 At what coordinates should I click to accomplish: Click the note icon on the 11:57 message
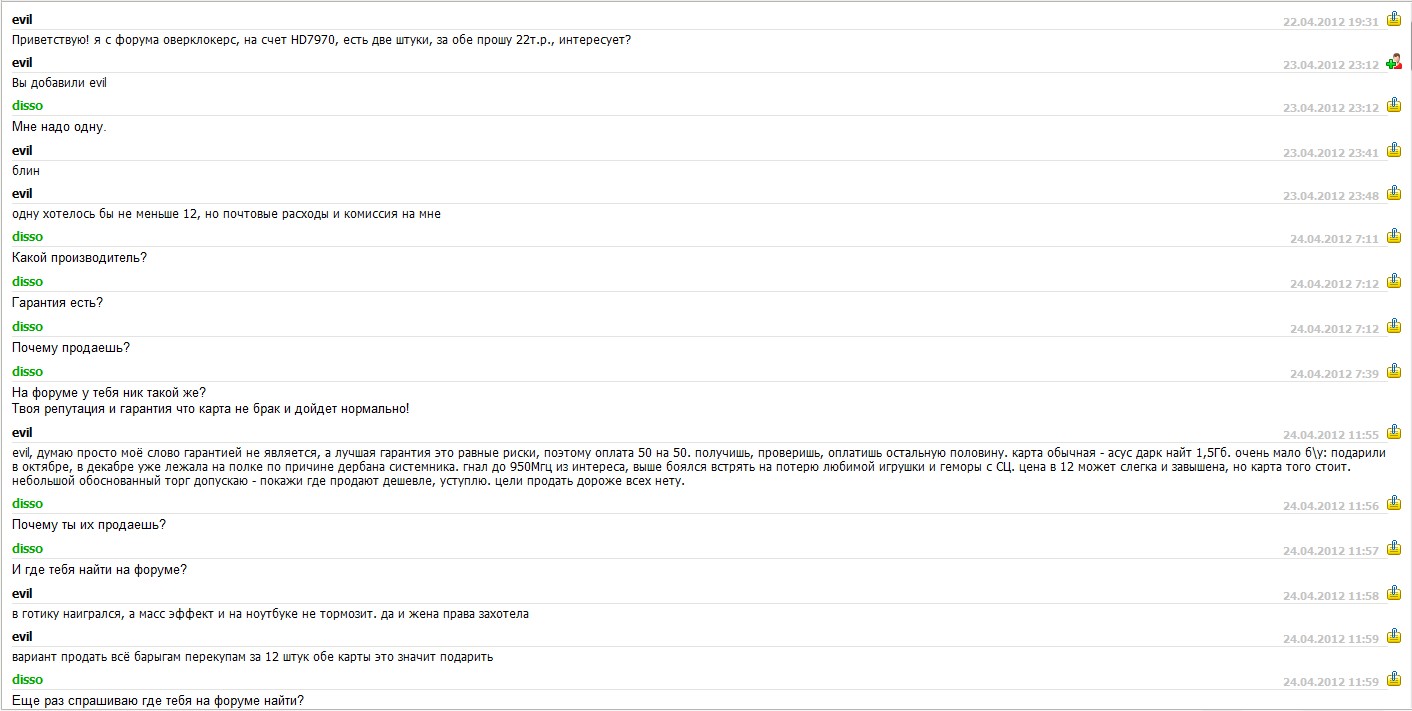[x=1394, y=549]
